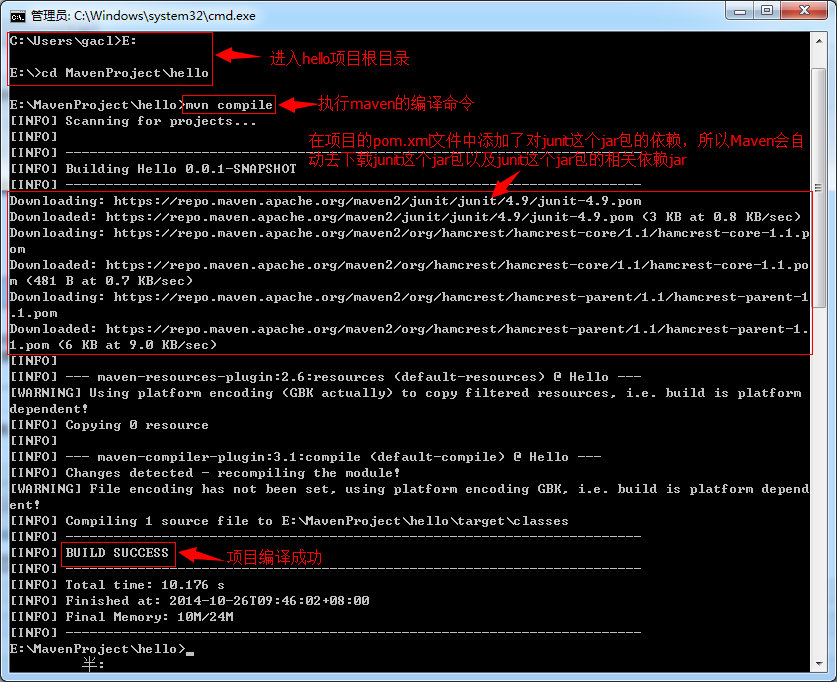Click the final 'E:\MavenProject\hello>' prompt

(97, 649)
